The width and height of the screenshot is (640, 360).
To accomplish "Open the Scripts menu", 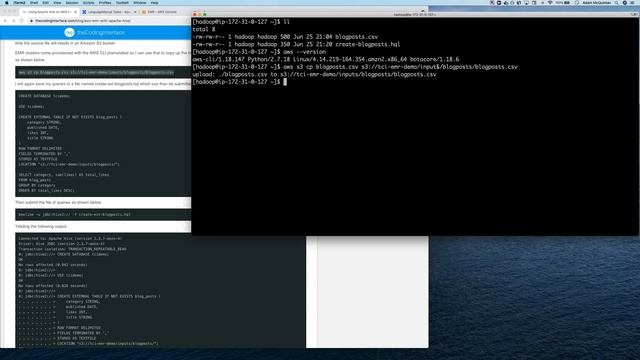I will [x=89, y=2].
